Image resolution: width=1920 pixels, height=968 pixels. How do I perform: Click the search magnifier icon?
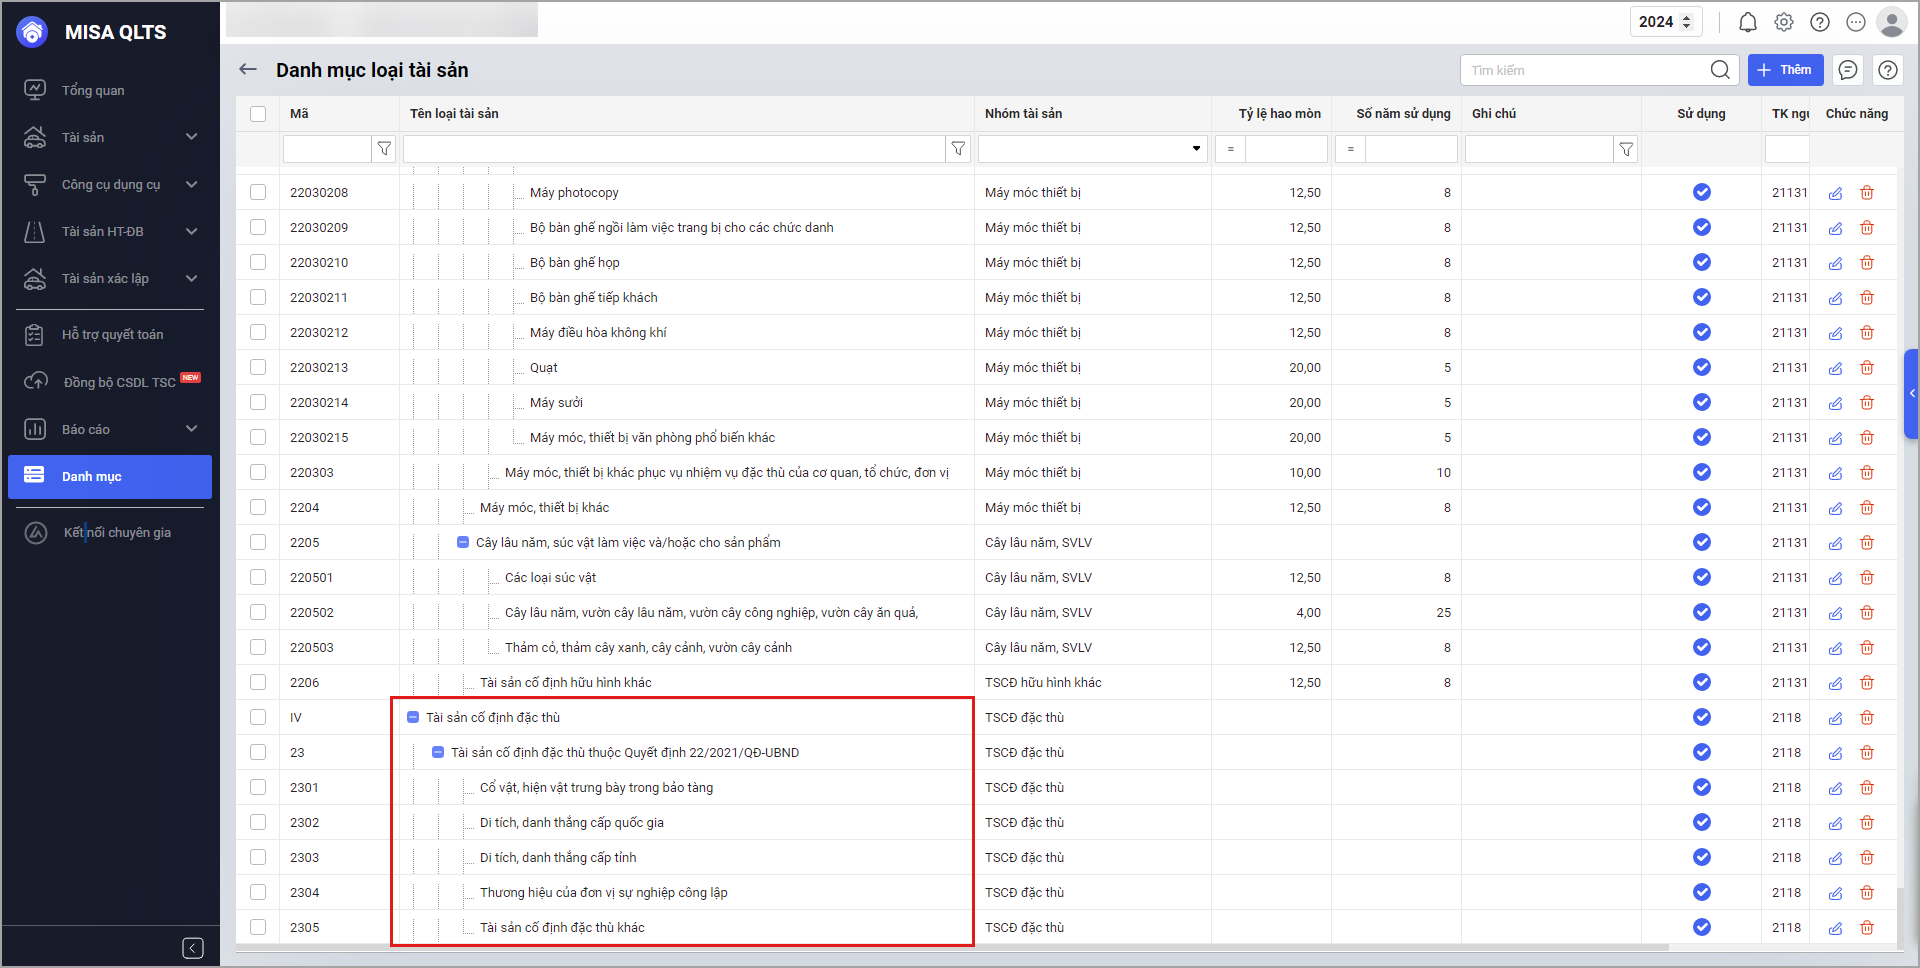pyautogui.click(x=1720, y=70)
